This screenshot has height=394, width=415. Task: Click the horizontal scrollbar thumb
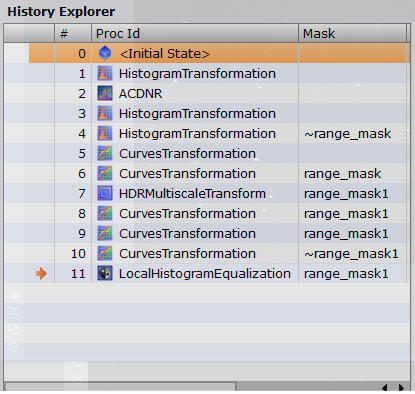[121, 387]
